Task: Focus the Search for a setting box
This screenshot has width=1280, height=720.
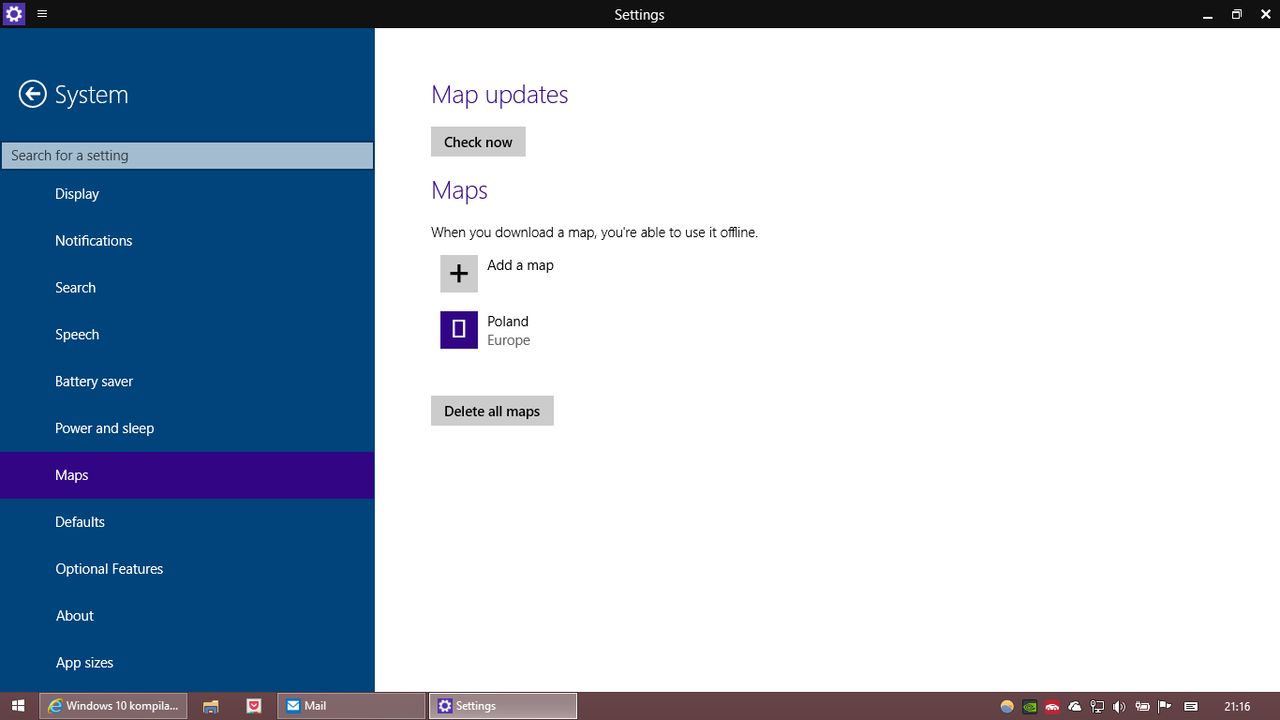Action: 187,155
